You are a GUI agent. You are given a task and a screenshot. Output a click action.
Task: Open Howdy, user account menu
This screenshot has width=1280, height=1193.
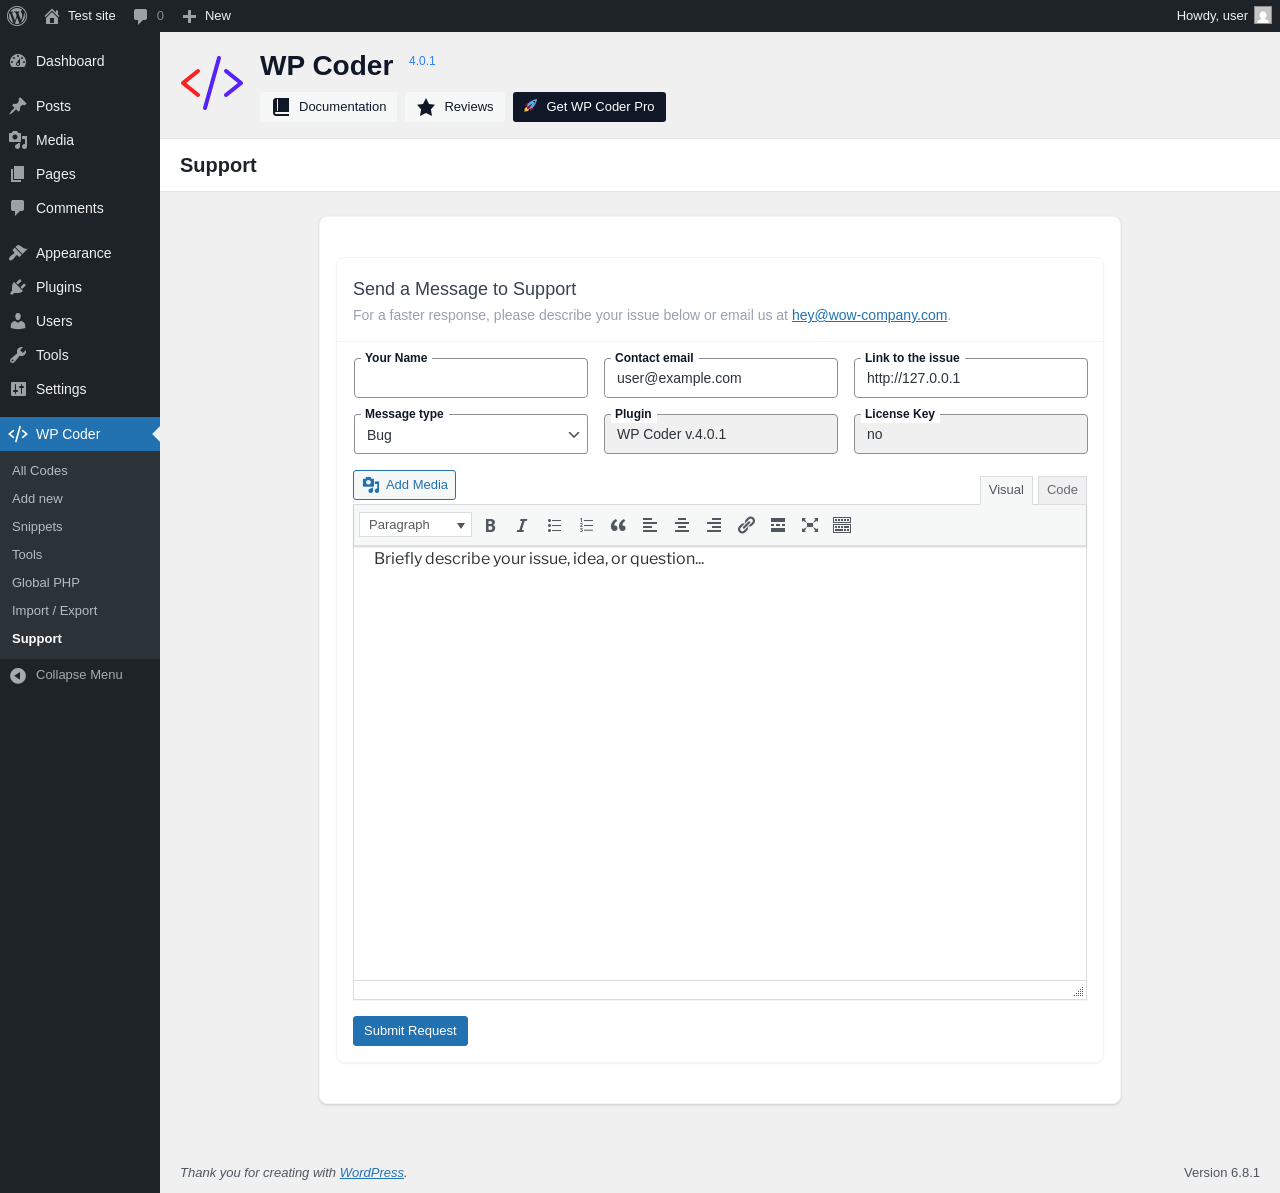(1223, 16)
